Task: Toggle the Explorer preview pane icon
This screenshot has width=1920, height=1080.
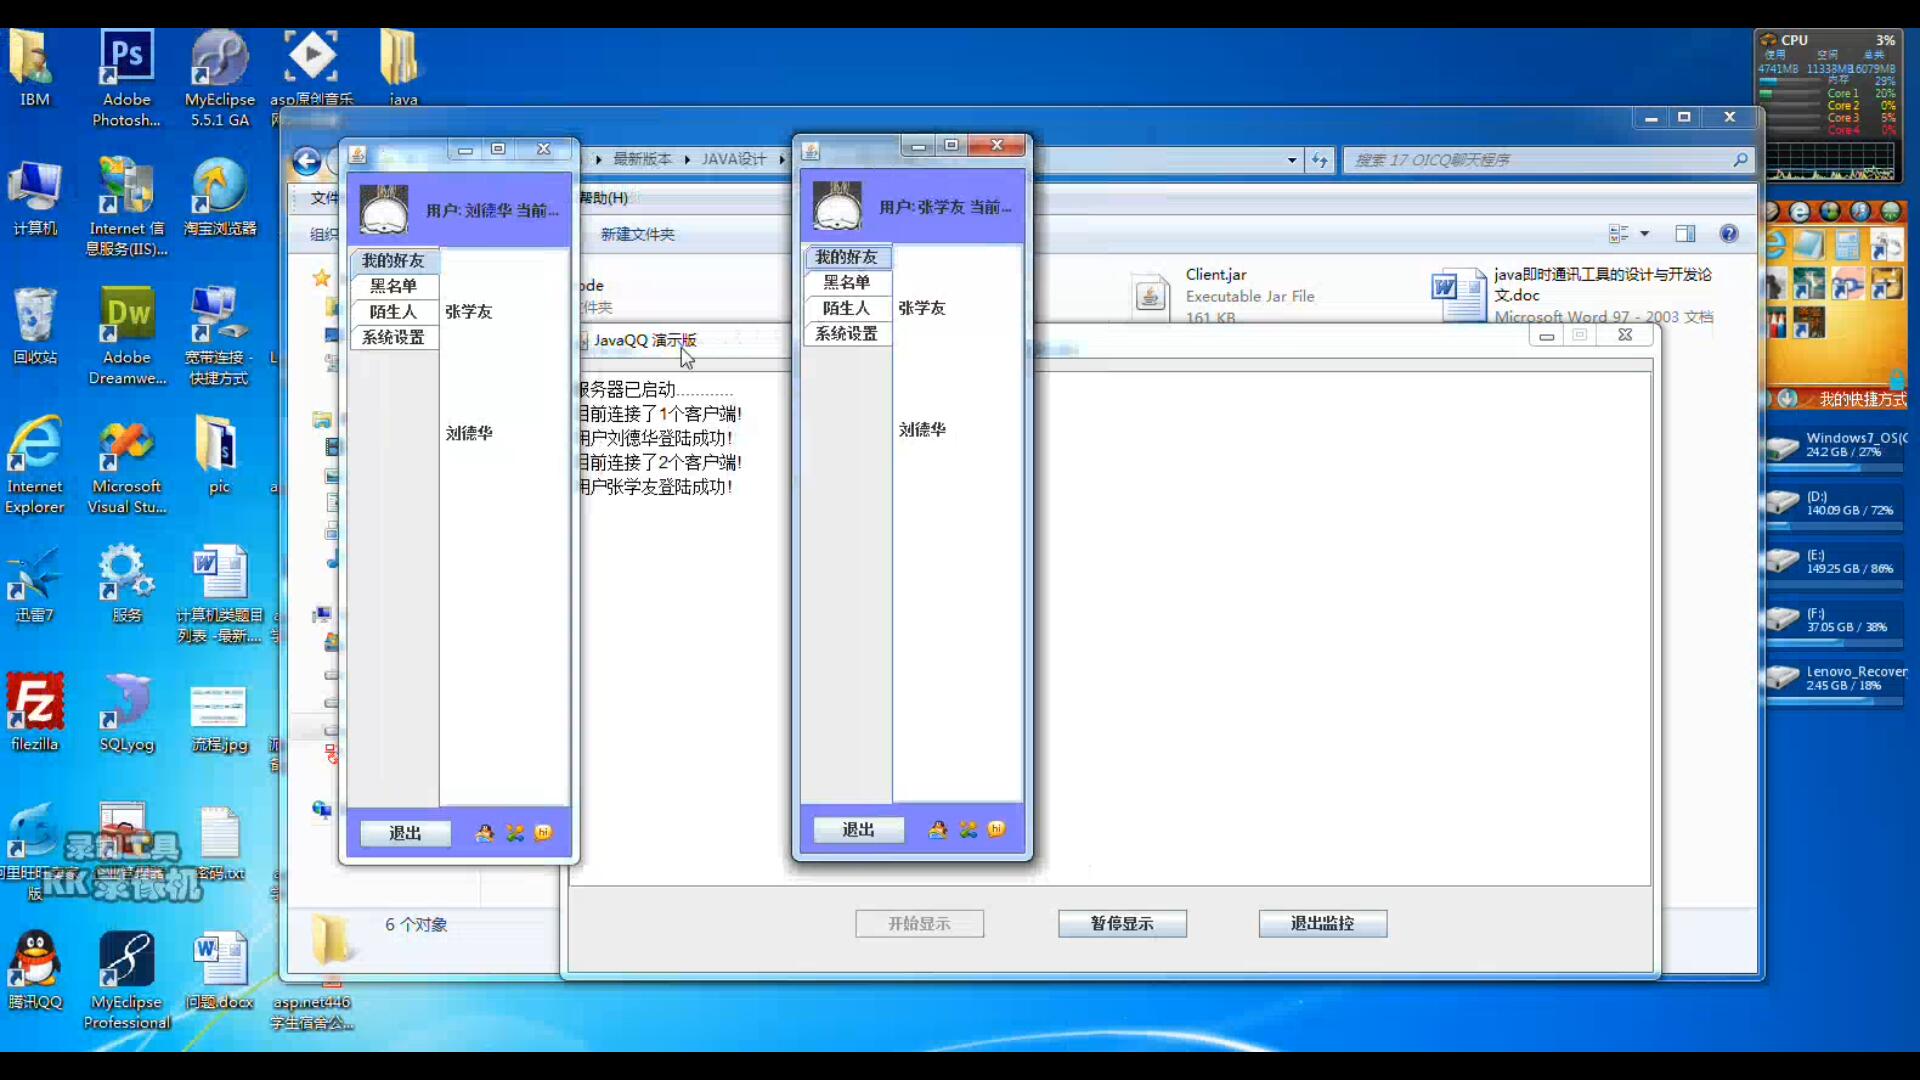Action: [x=1685, y=233]
